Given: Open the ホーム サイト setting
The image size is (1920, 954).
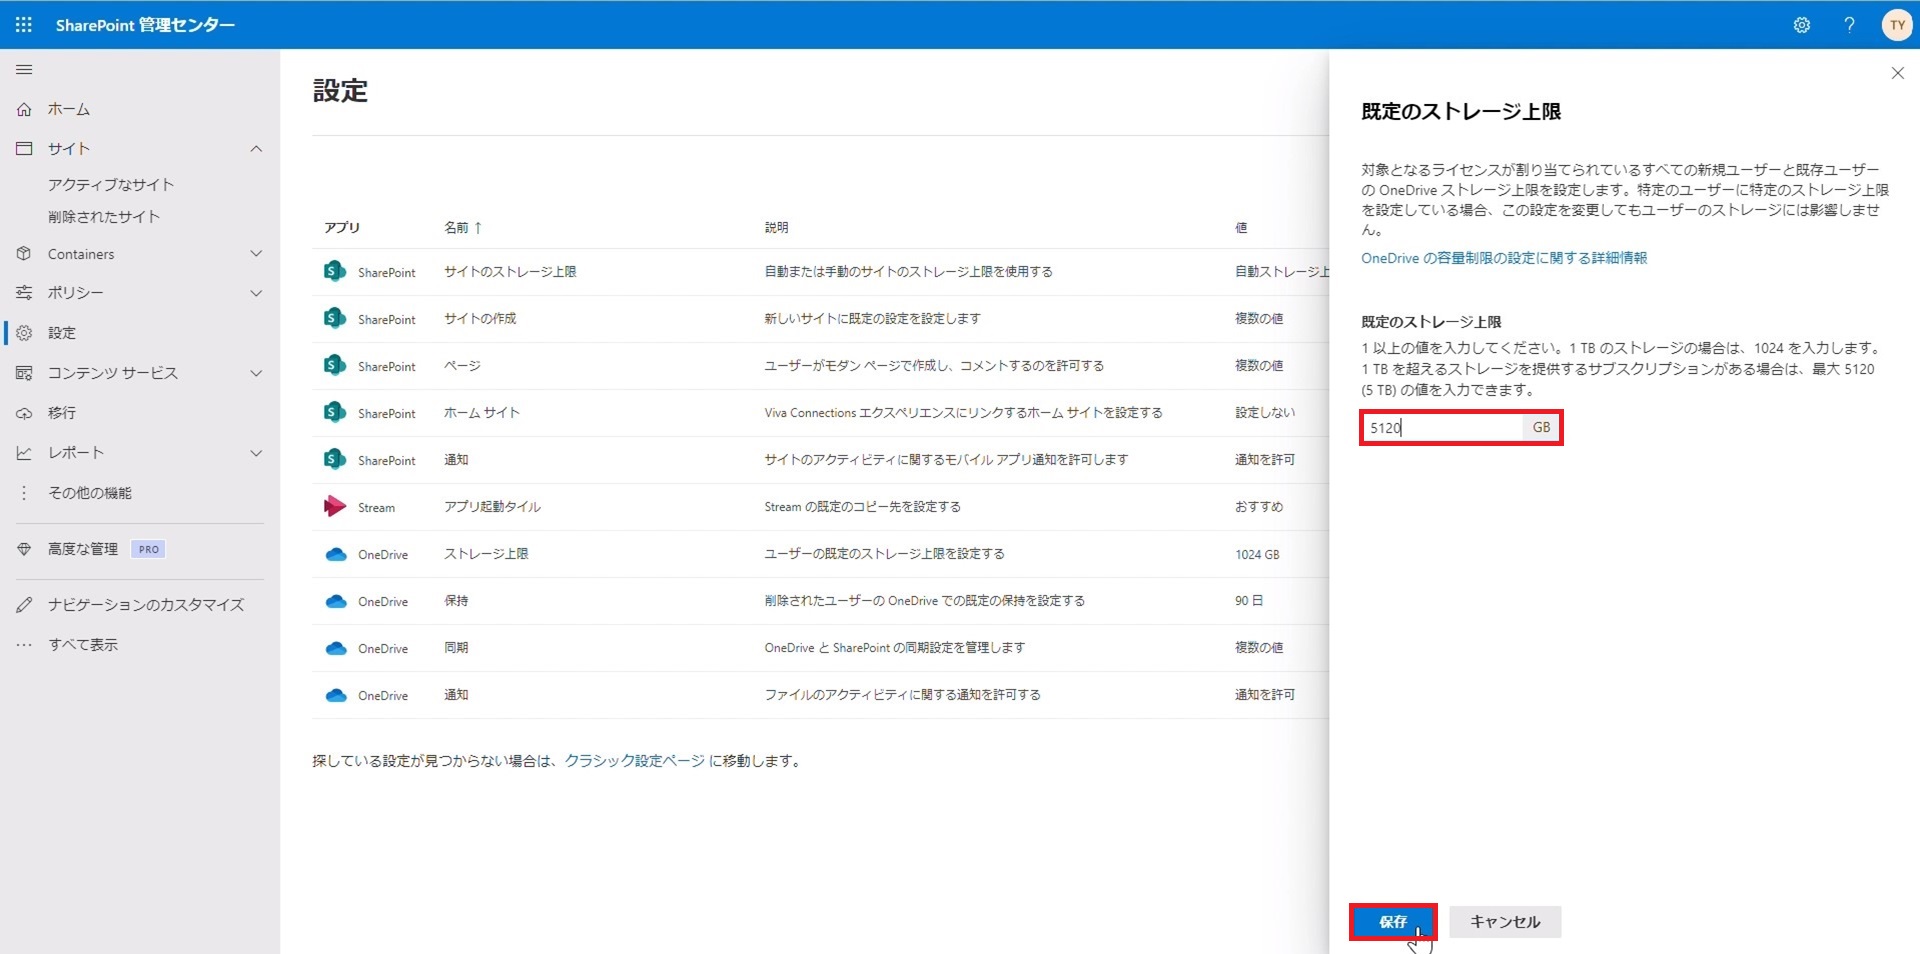Looking at the screenshot, I should click(482, 412).
